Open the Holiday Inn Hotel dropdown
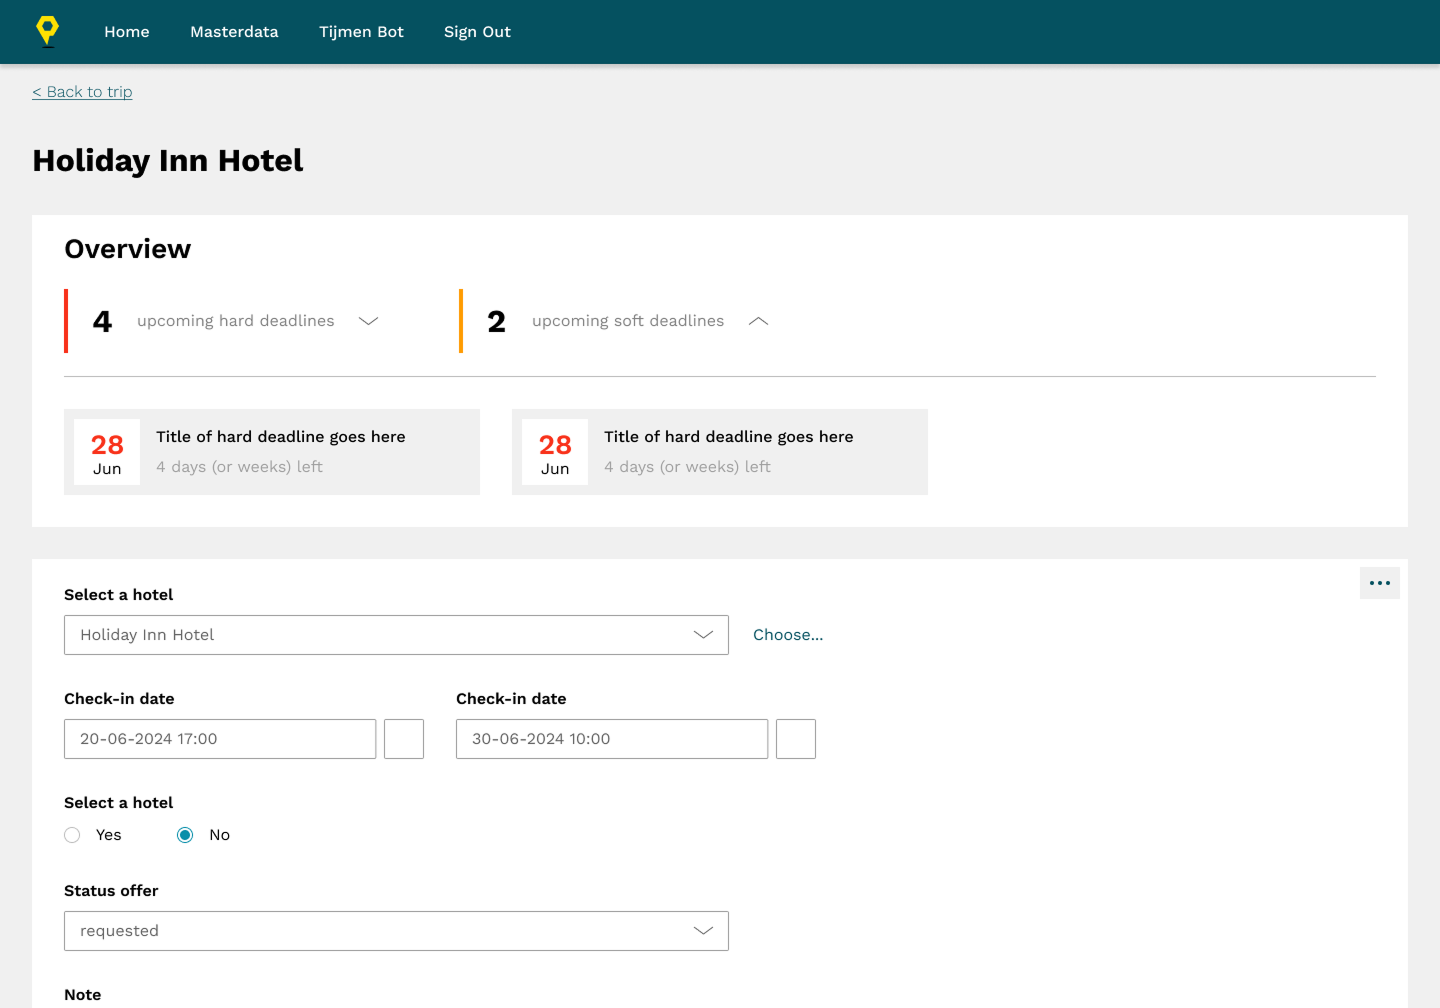 (x=396, y=635)
